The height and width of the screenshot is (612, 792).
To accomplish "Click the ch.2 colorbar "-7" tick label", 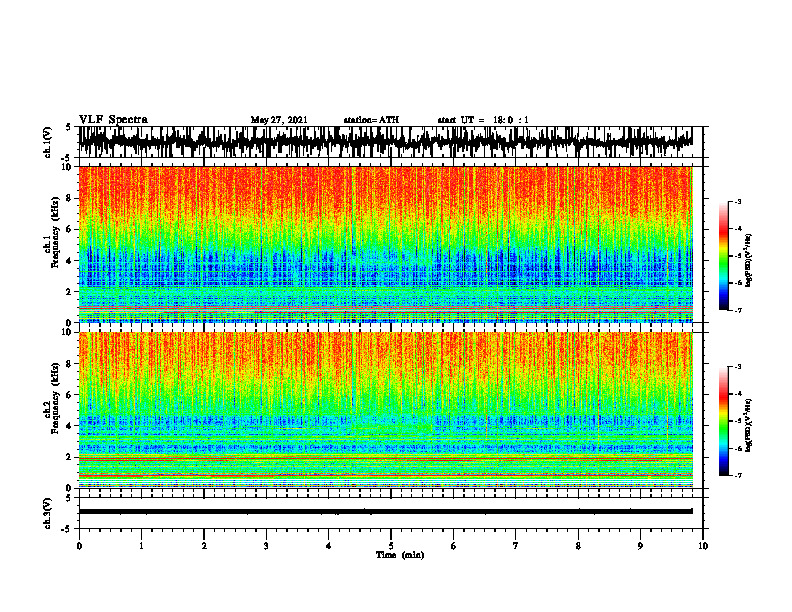I will pyautogui.click(x=738, y=476).
